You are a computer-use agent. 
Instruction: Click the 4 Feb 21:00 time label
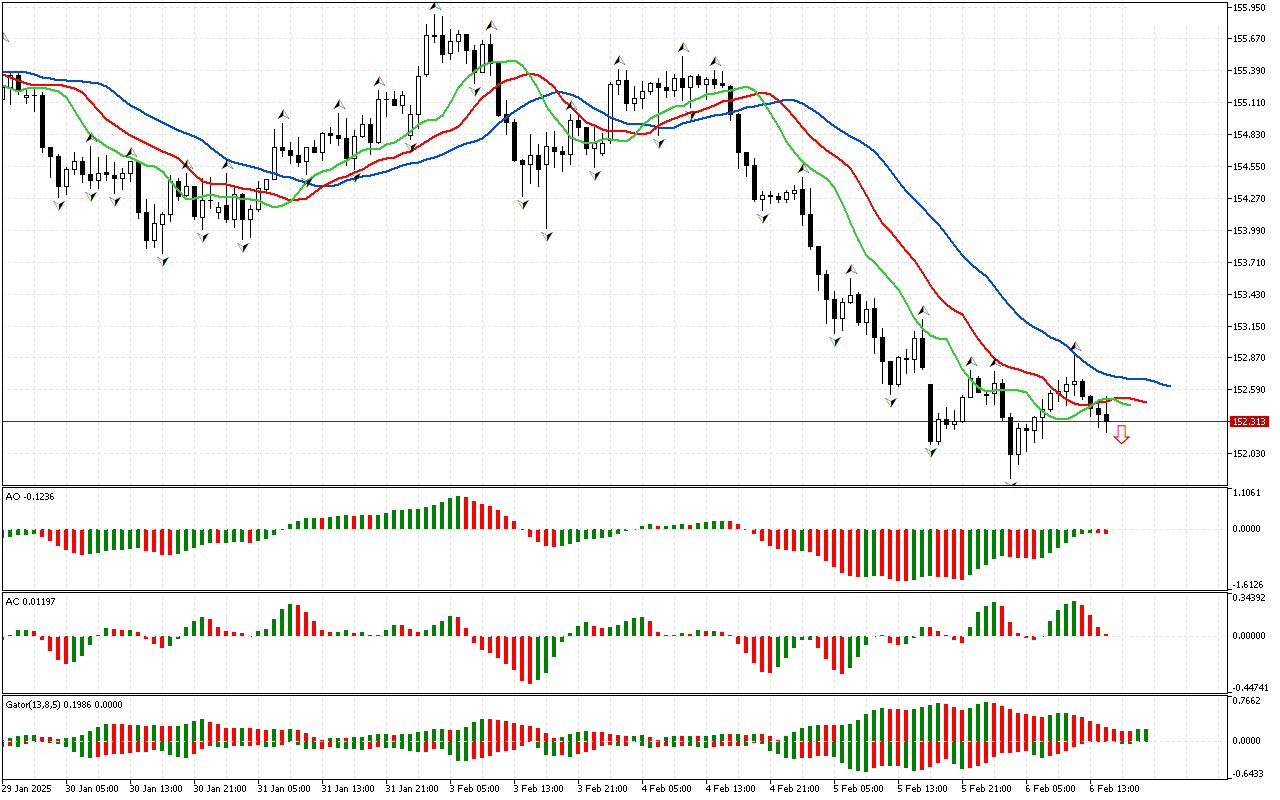pyautogui.click(x=792, y=789)
